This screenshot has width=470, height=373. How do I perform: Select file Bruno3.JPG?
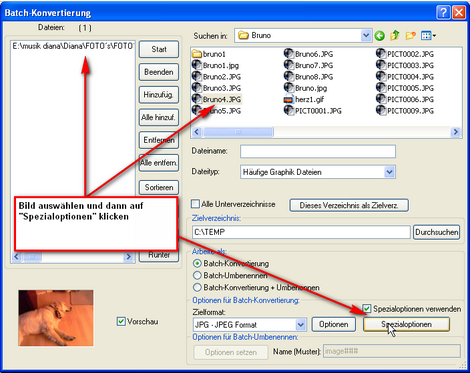(x=216, y=88)
